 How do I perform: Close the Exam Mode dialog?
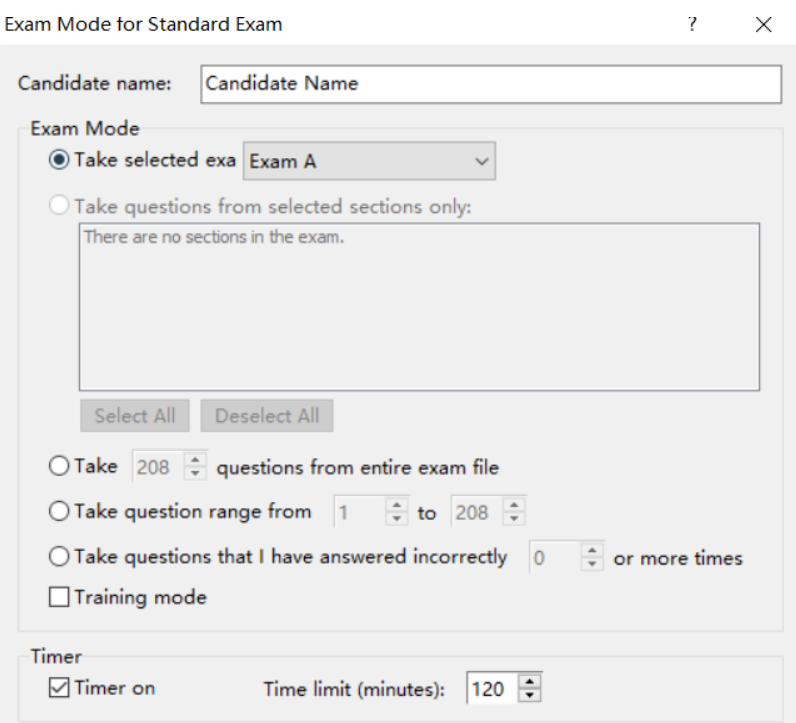click(764, 25)
